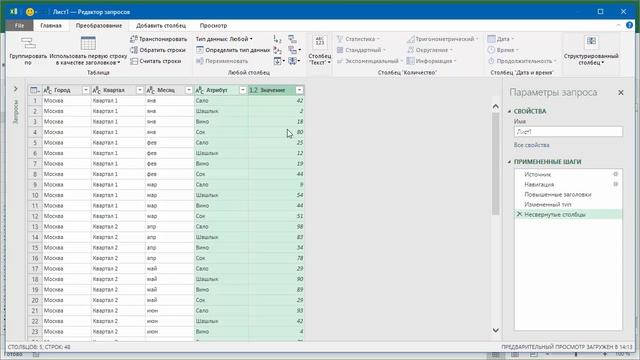Viewport: 640px width, 360px height.
Task: Close the Параметры запроса panel
Action: coord(621,93)
